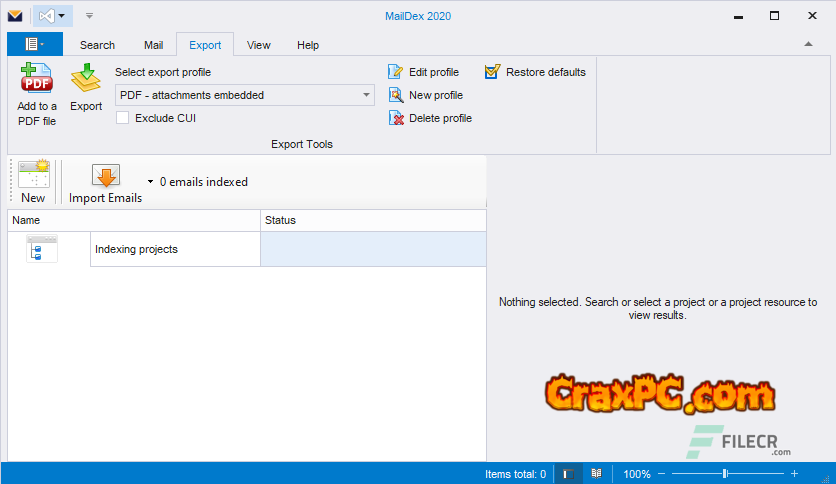Click the Import Emails icon

click(x=105, y=176)
